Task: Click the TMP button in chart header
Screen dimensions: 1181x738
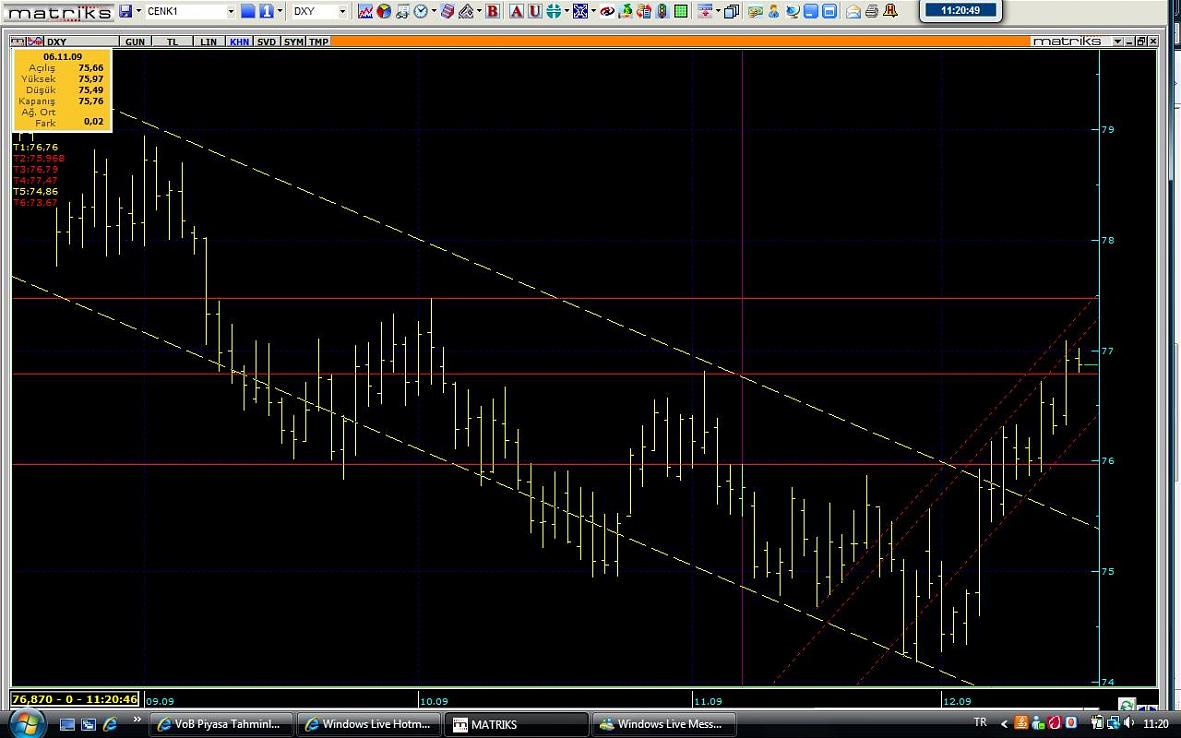Action: tap(318, 42)
